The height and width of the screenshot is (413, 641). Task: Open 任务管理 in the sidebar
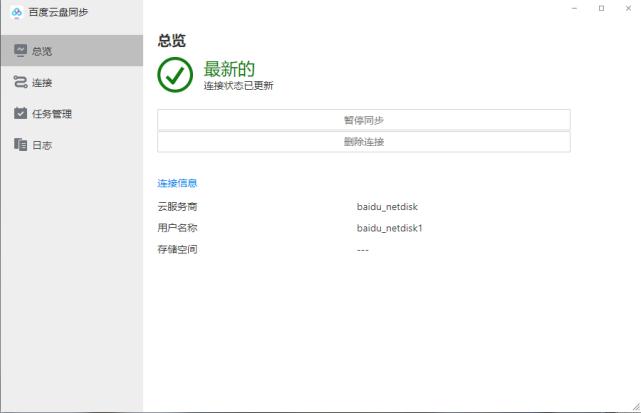[72, 113]
